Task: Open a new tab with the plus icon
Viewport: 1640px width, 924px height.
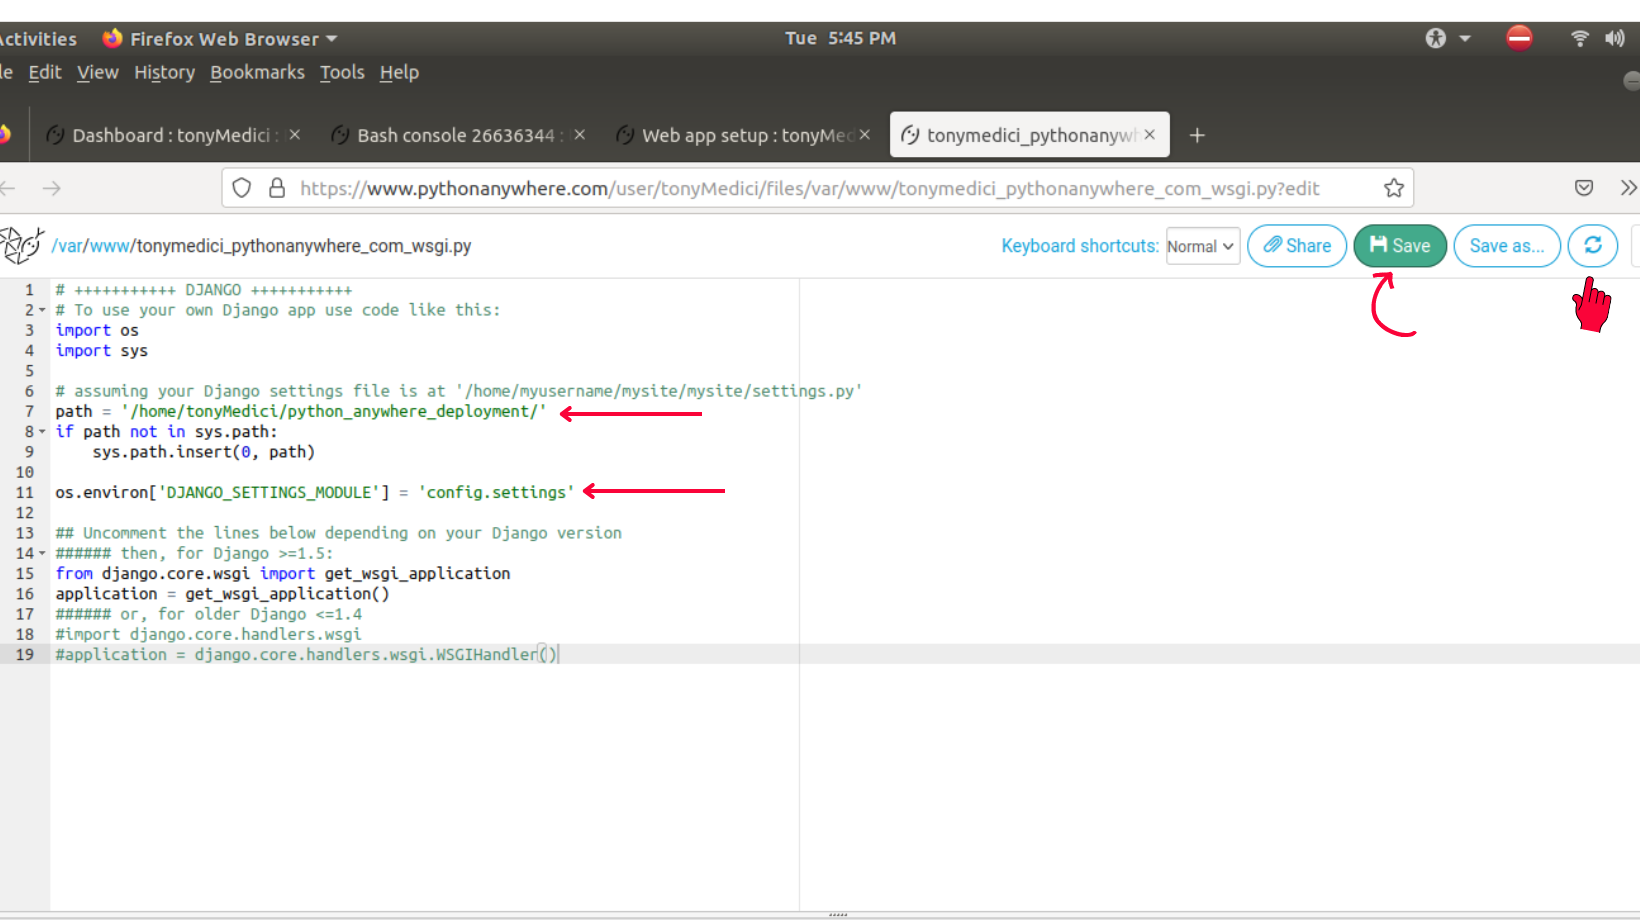Action: (x=1197, y=135)
